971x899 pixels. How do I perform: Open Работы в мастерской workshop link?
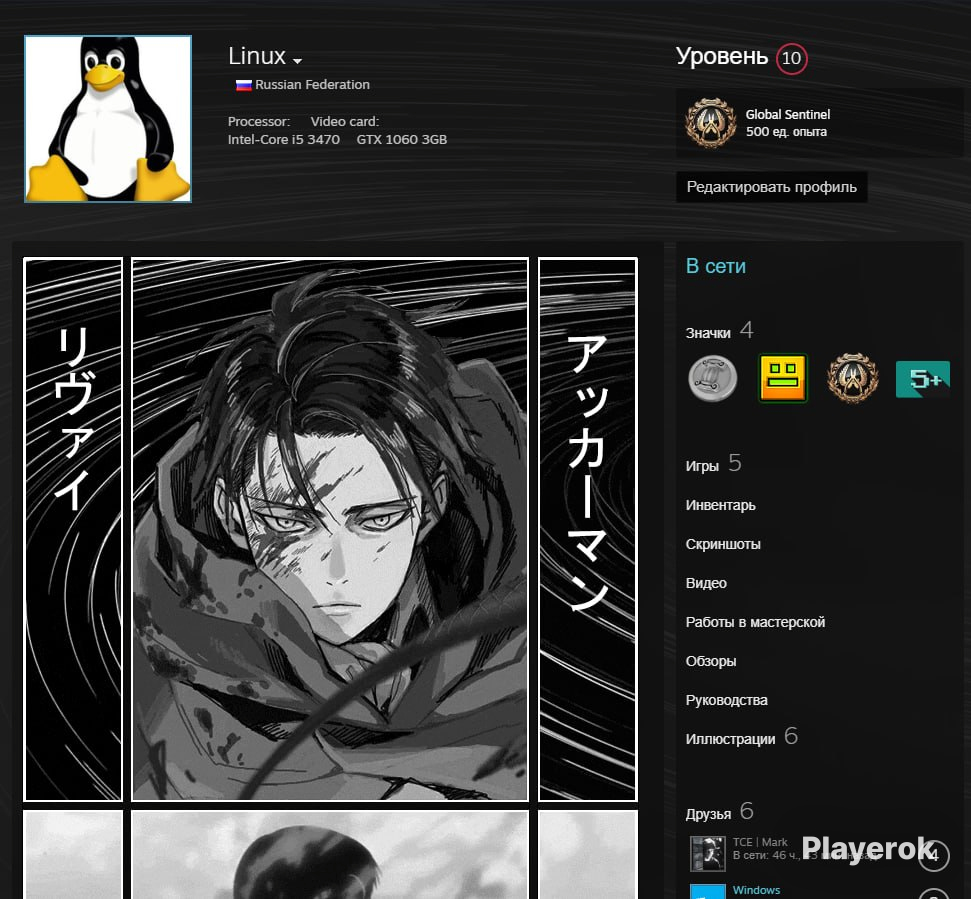click(755, 622)
